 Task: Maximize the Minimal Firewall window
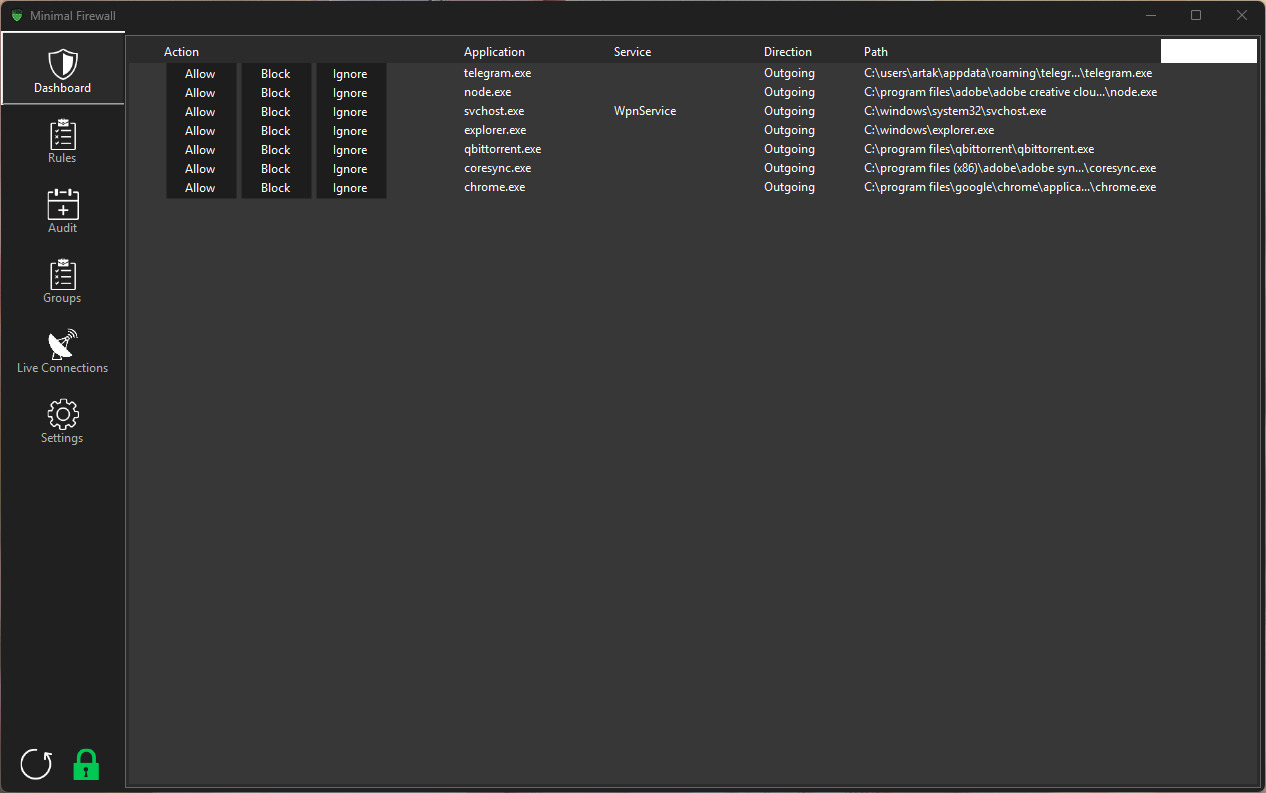(1196, 15)
